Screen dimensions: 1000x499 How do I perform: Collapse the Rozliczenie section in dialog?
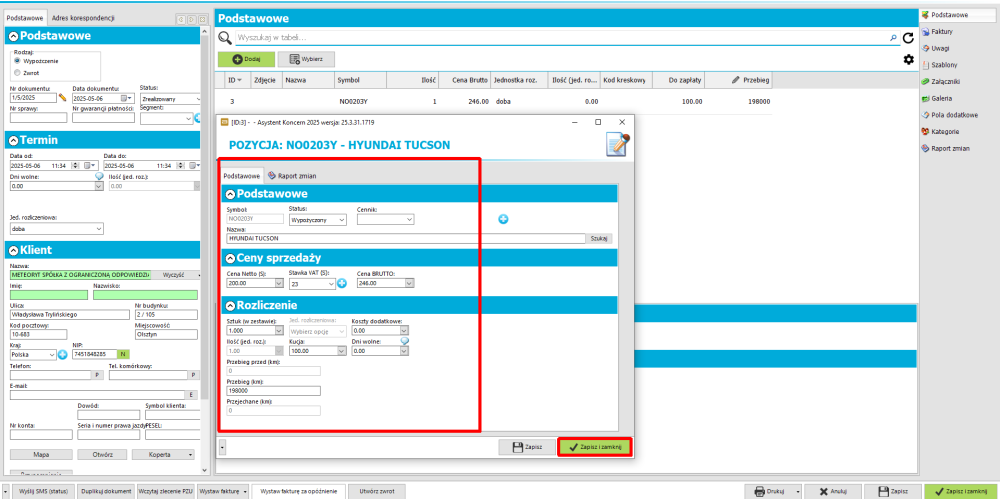(x=229, y=305)
